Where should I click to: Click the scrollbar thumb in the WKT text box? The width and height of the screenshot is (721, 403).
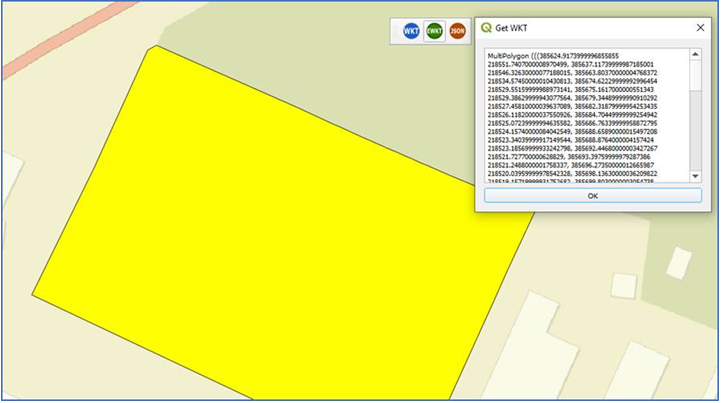695,76
